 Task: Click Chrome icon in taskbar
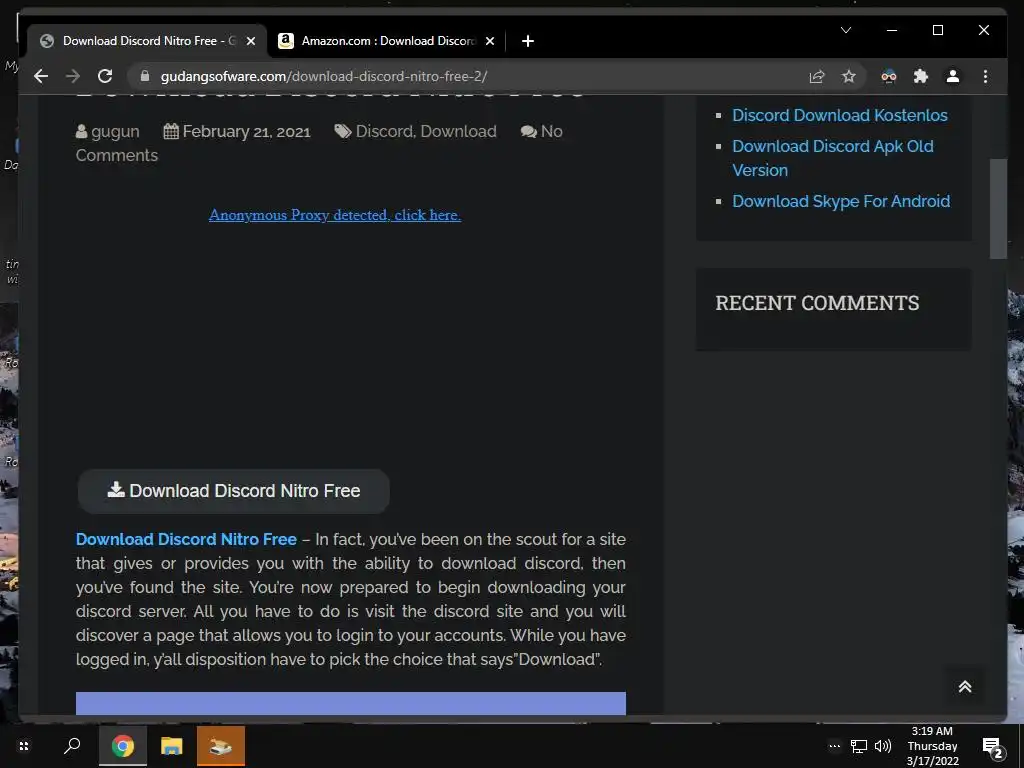point(123,746)
